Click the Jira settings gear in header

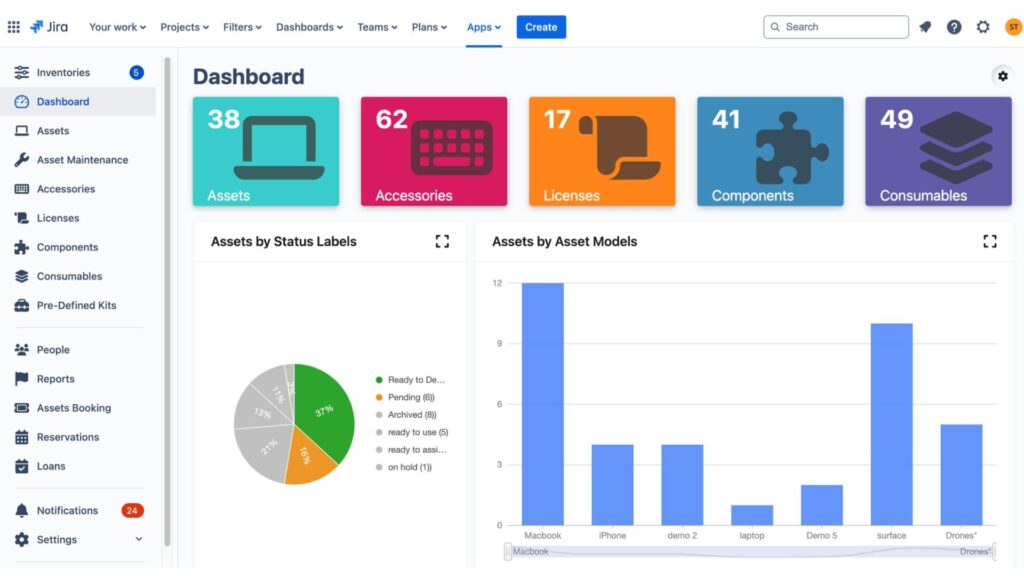point(983,27)
